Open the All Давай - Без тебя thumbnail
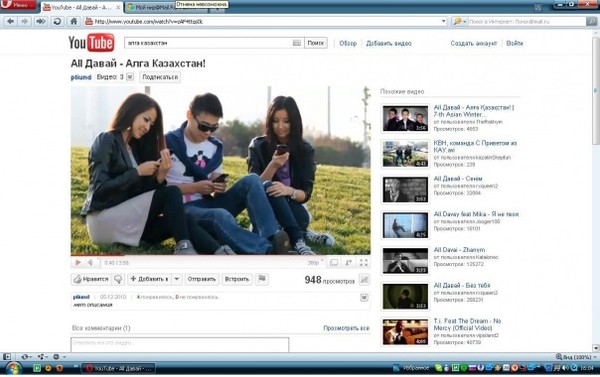Screen dimensions: 600x377 click(405, 296)
